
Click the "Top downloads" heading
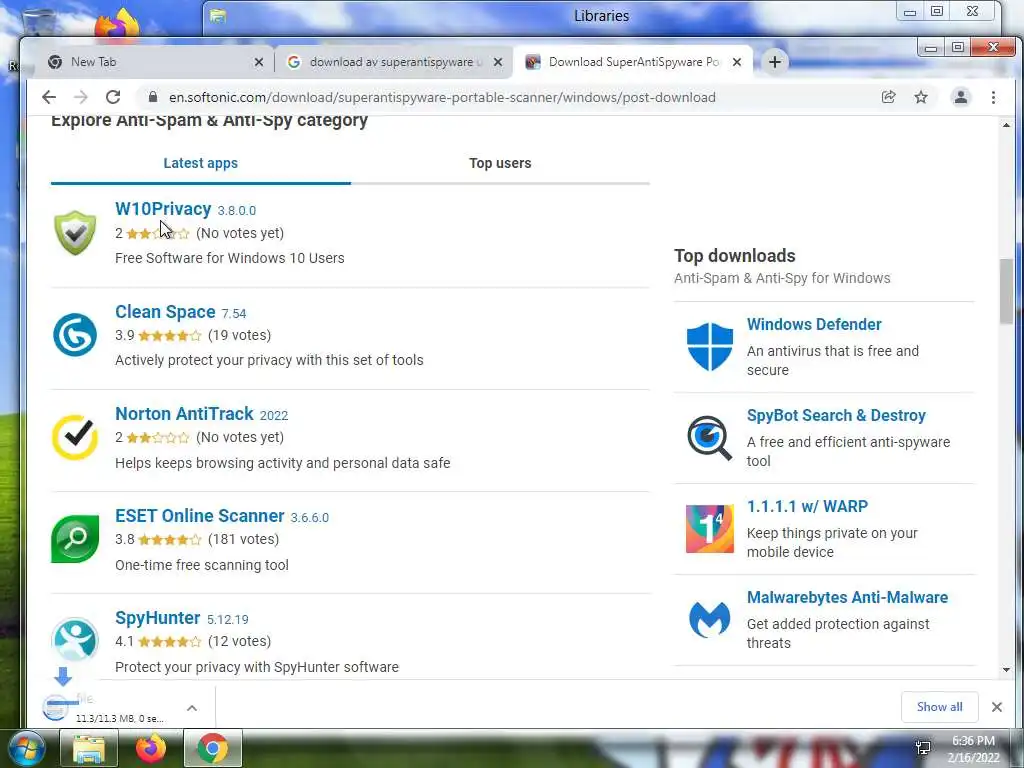point(735,255)
